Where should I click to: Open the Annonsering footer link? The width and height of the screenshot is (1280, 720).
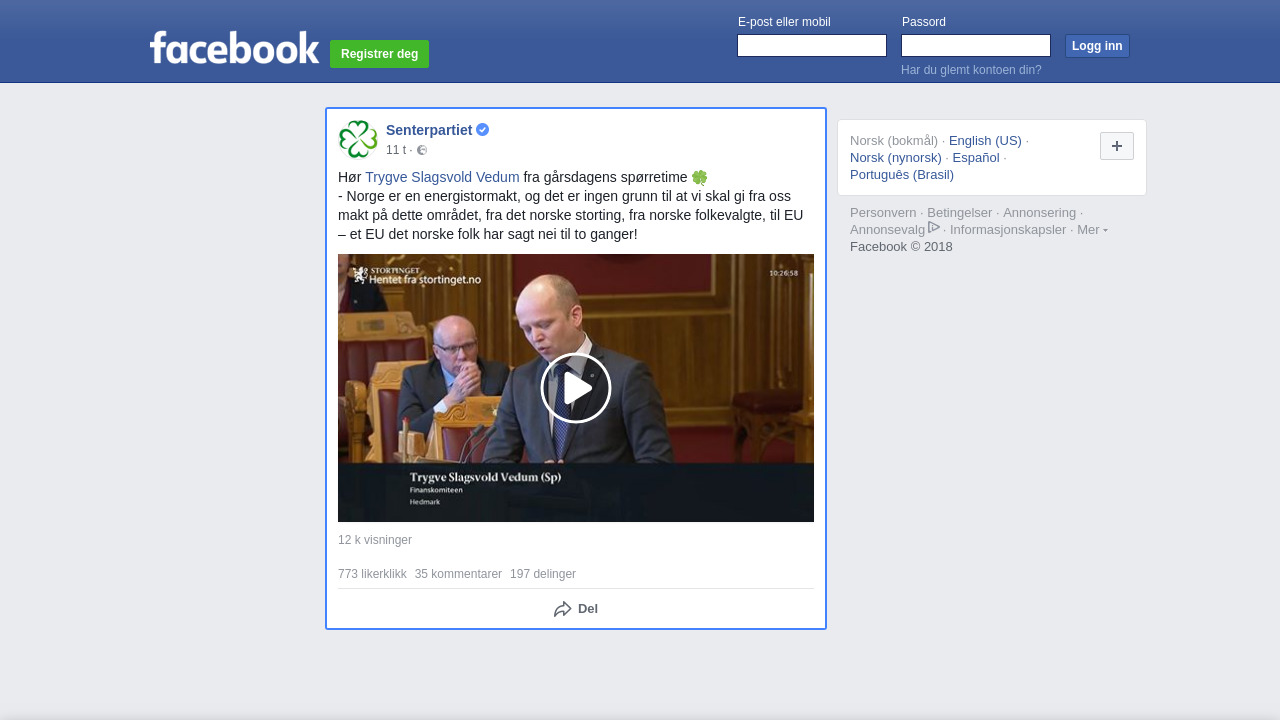point(1040,212)
